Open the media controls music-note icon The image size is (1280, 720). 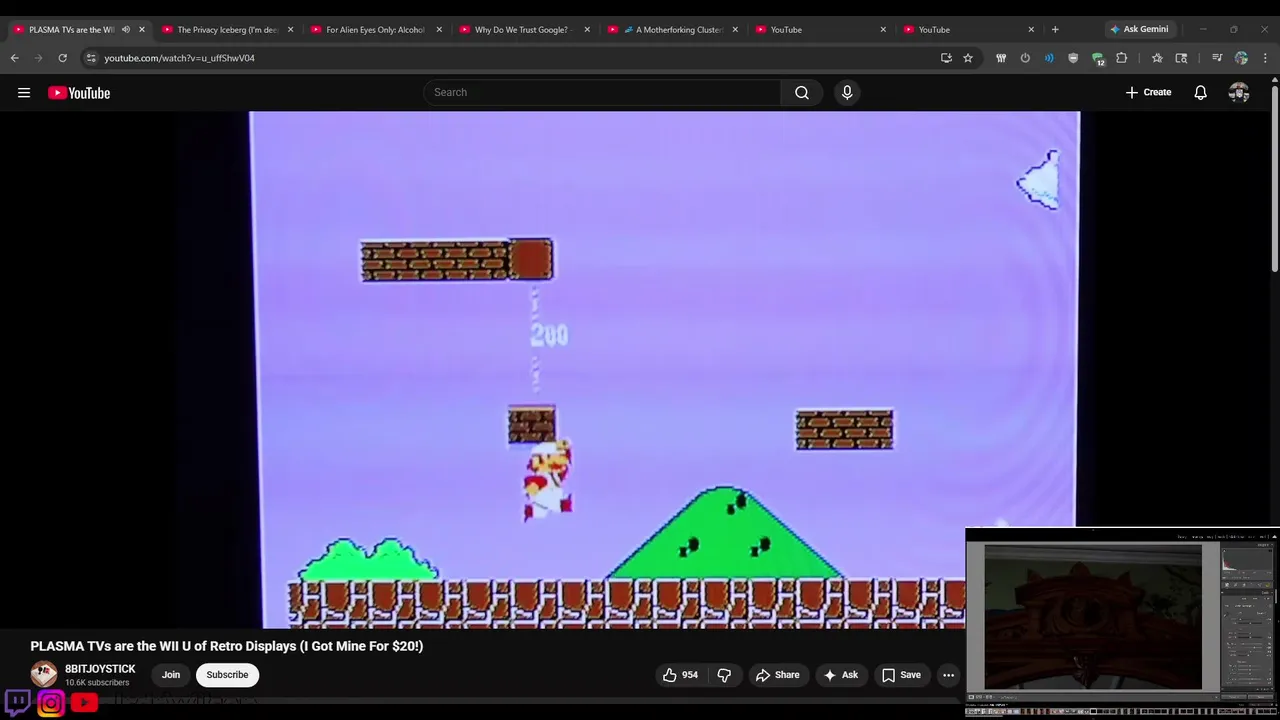(x=1217, y=58)
